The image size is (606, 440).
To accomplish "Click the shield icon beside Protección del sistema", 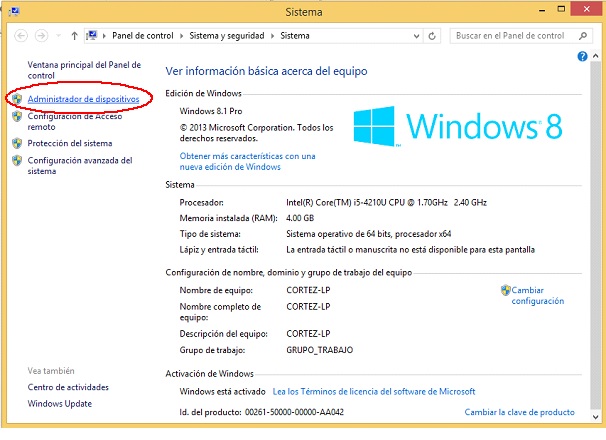I will click(17, 143).
